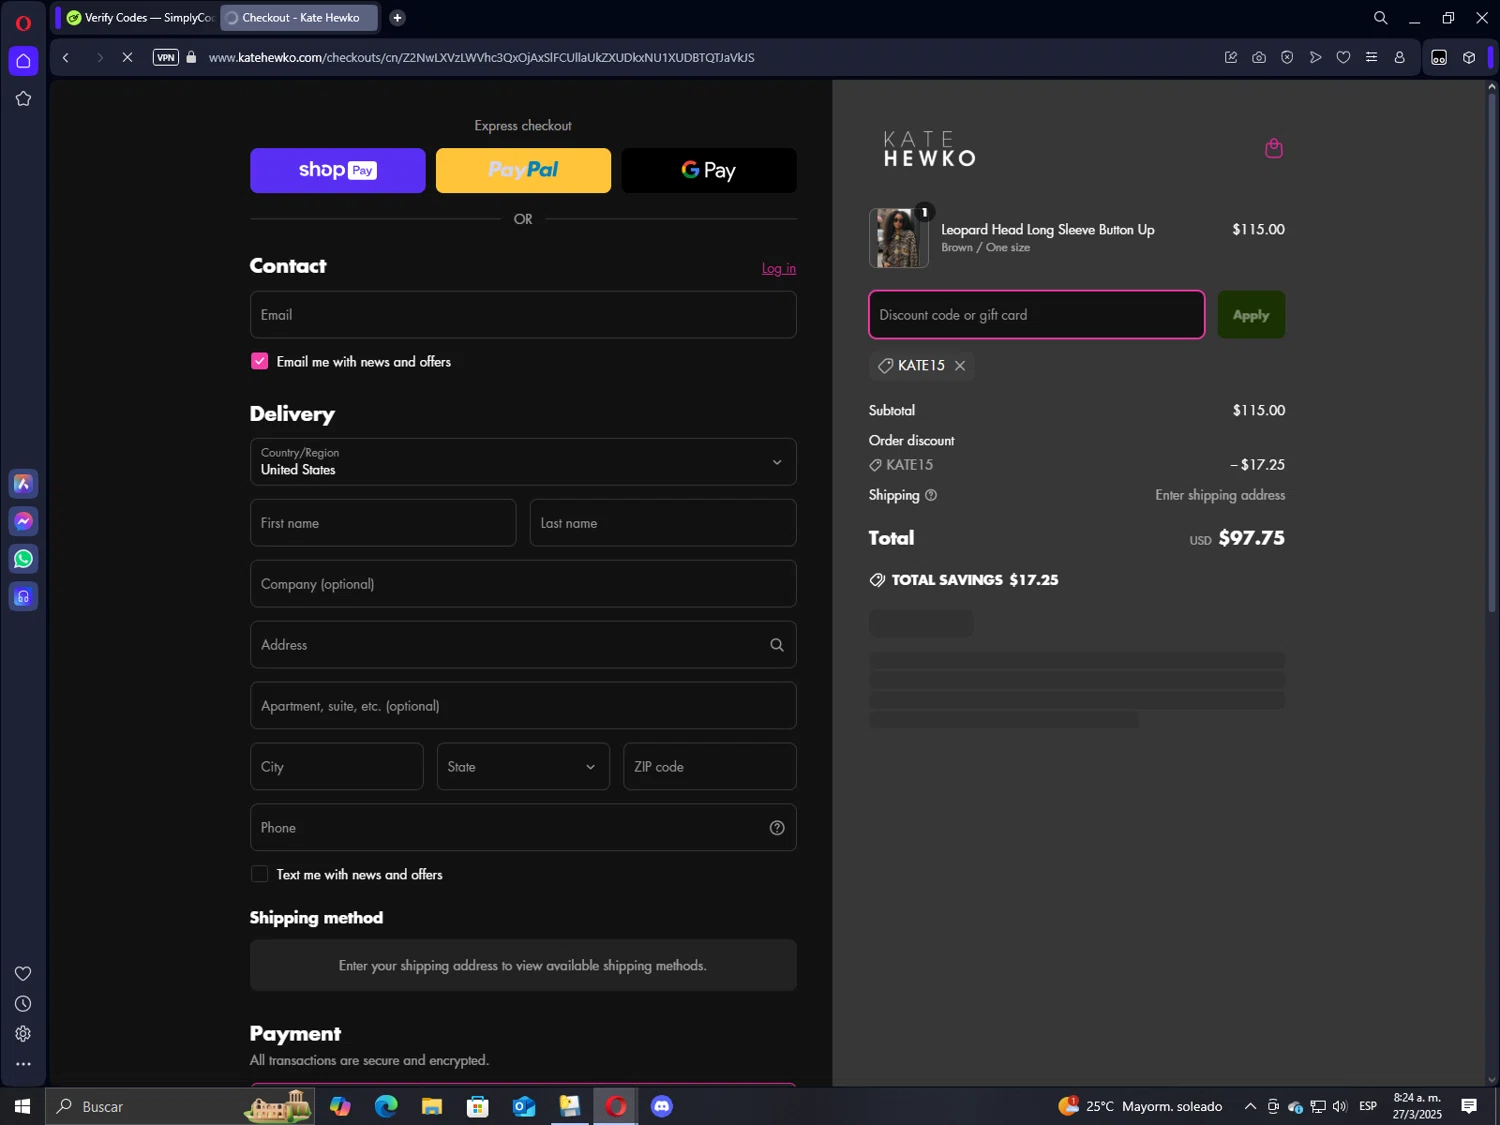This screenshot has width=1500, height=1125.
Task: Open the Opera menu logo
Action: pos(23,22)
